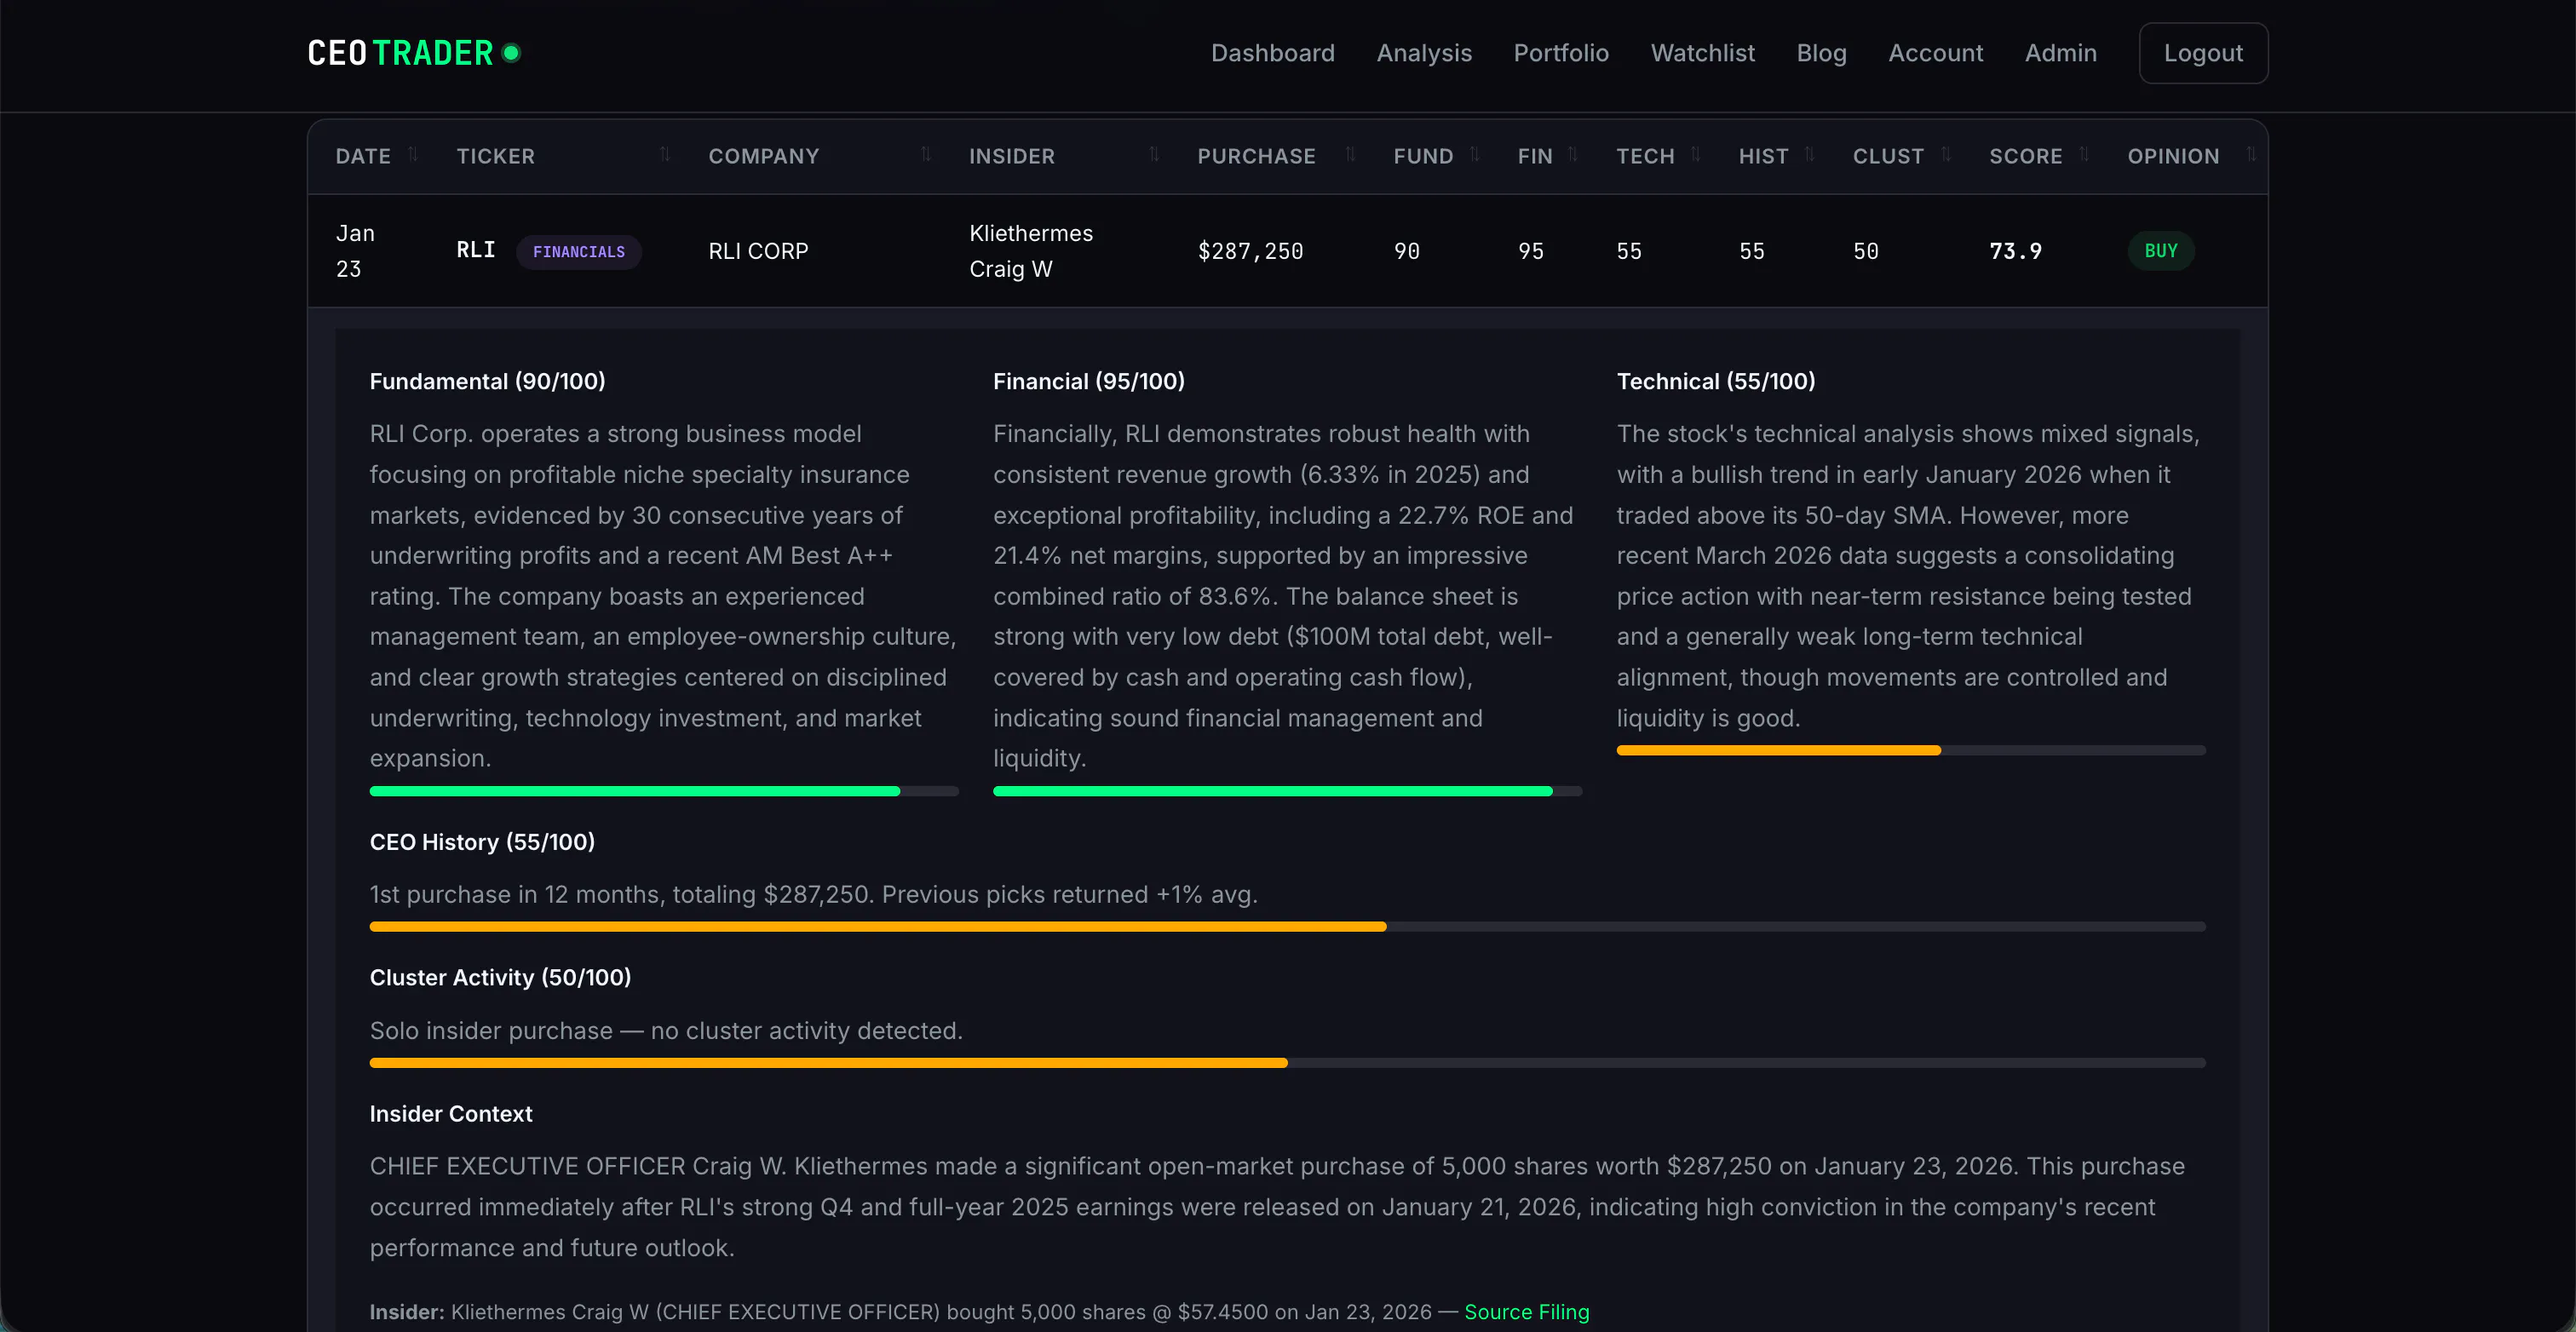Image resolution: width=2576 pixels, height=1332 pixels.
Task: View the Watchlist page
Action: click(x=1703, y=53)
